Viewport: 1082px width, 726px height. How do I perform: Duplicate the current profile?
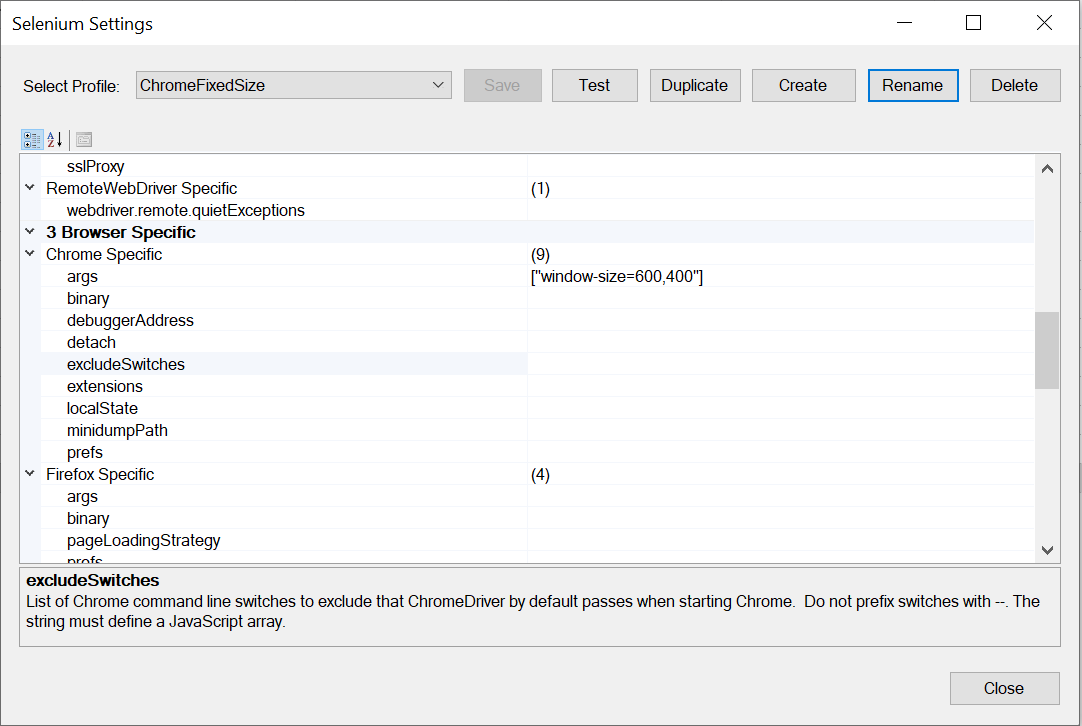click(x=694, y=85)
